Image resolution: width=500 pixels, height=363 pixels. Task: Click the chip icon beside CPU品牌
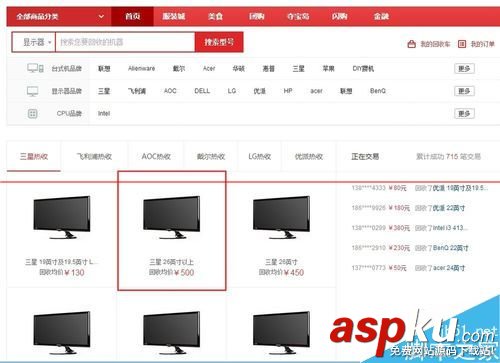click(x=32, y=114)
